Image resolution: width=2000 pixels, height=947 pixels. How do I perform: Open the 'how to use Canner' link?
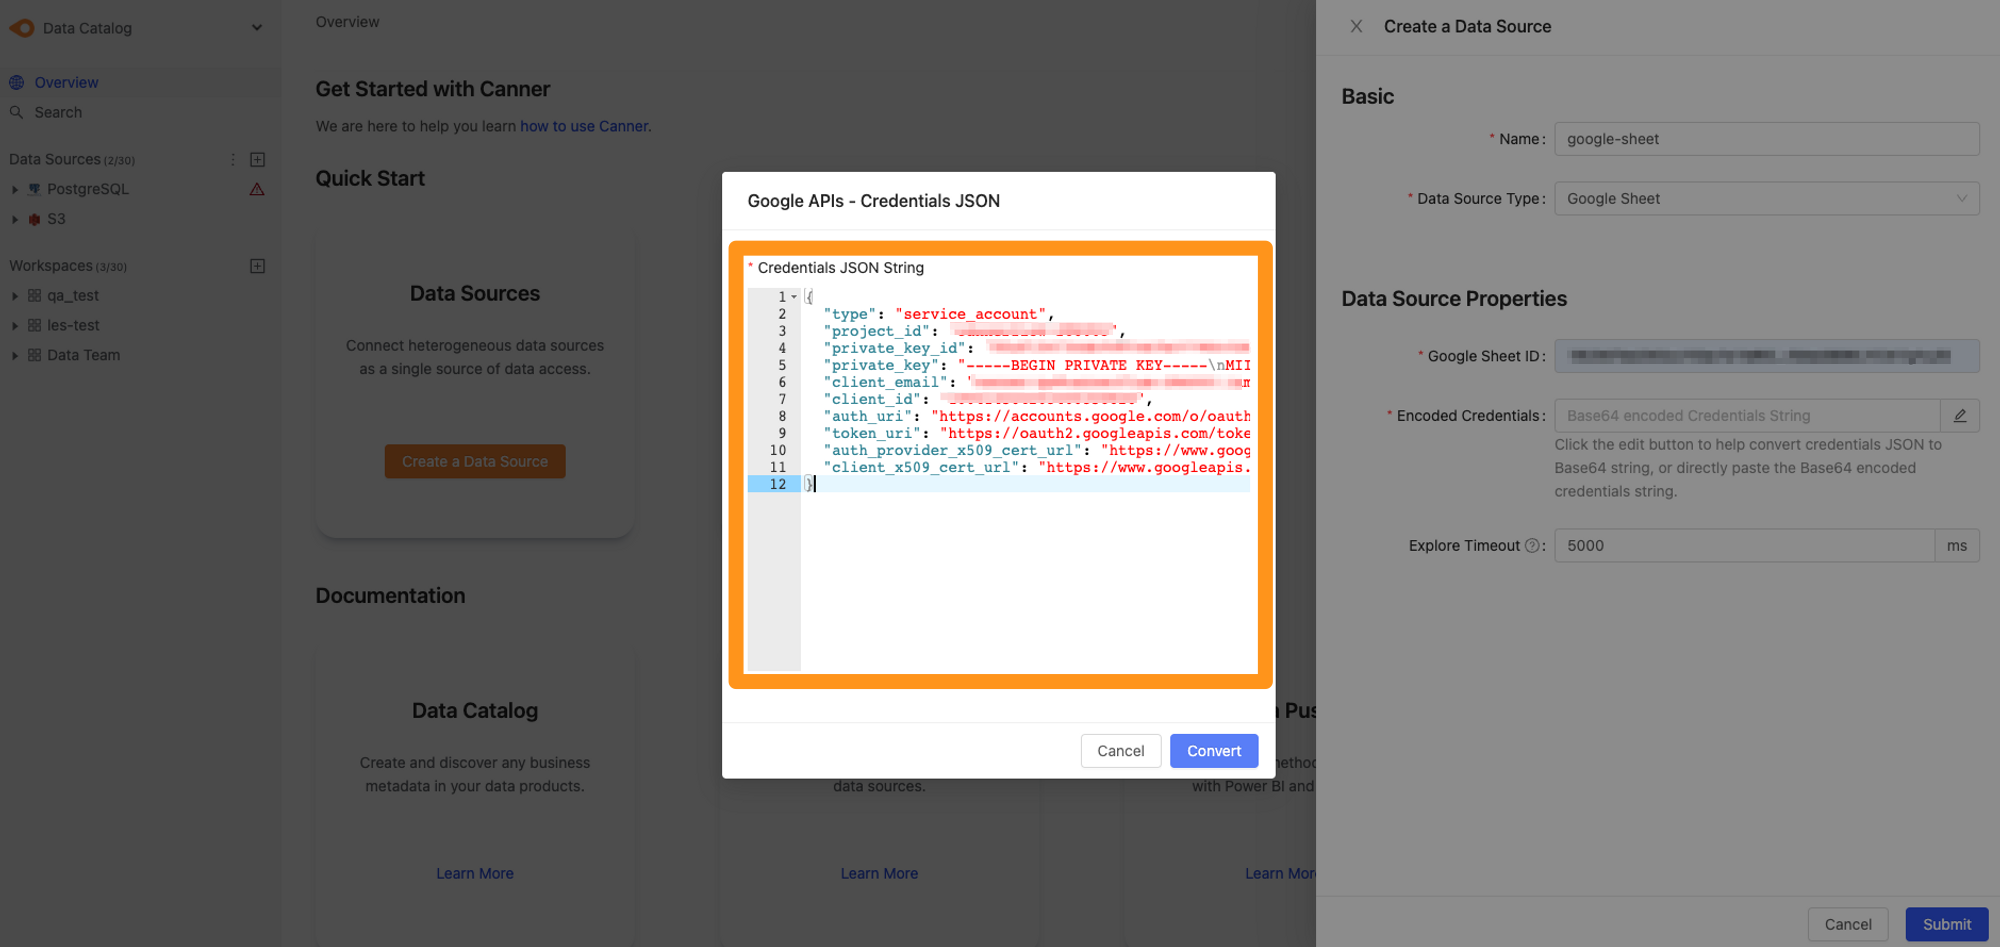click(584, 126)
